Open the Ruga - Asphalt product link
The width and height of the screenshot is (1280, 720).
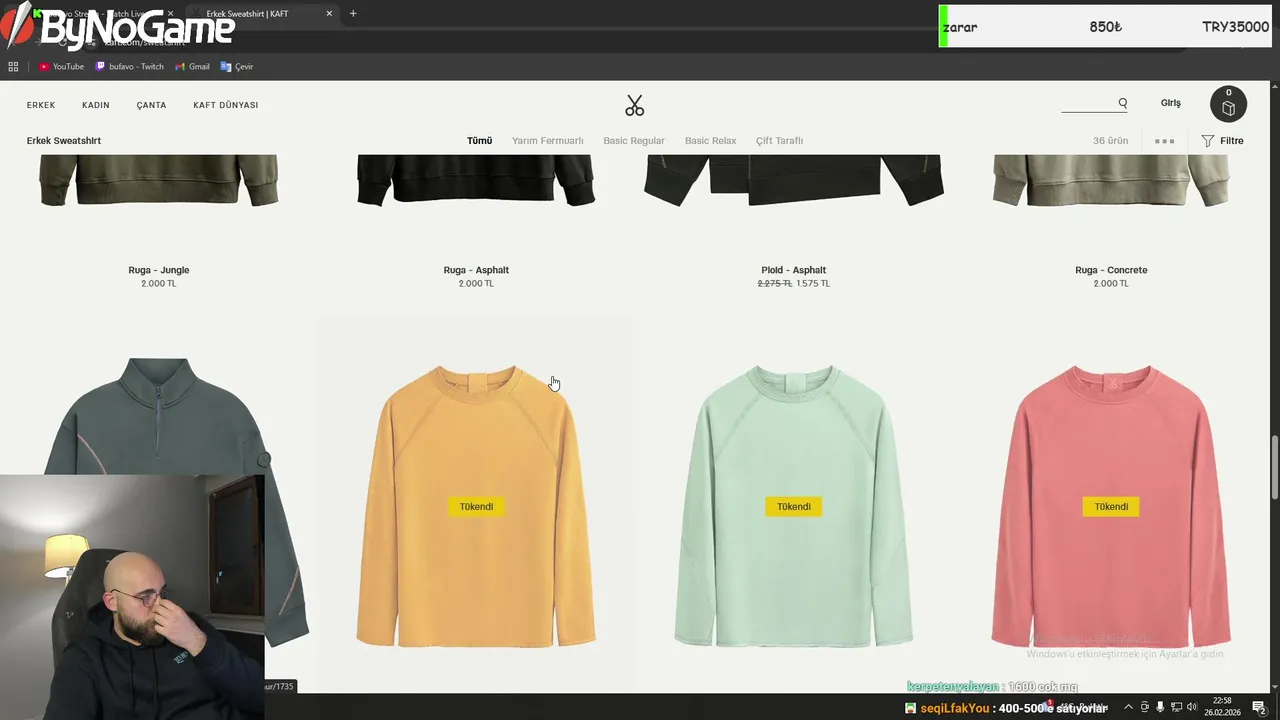pyautogui.click(x=476, y=270)
